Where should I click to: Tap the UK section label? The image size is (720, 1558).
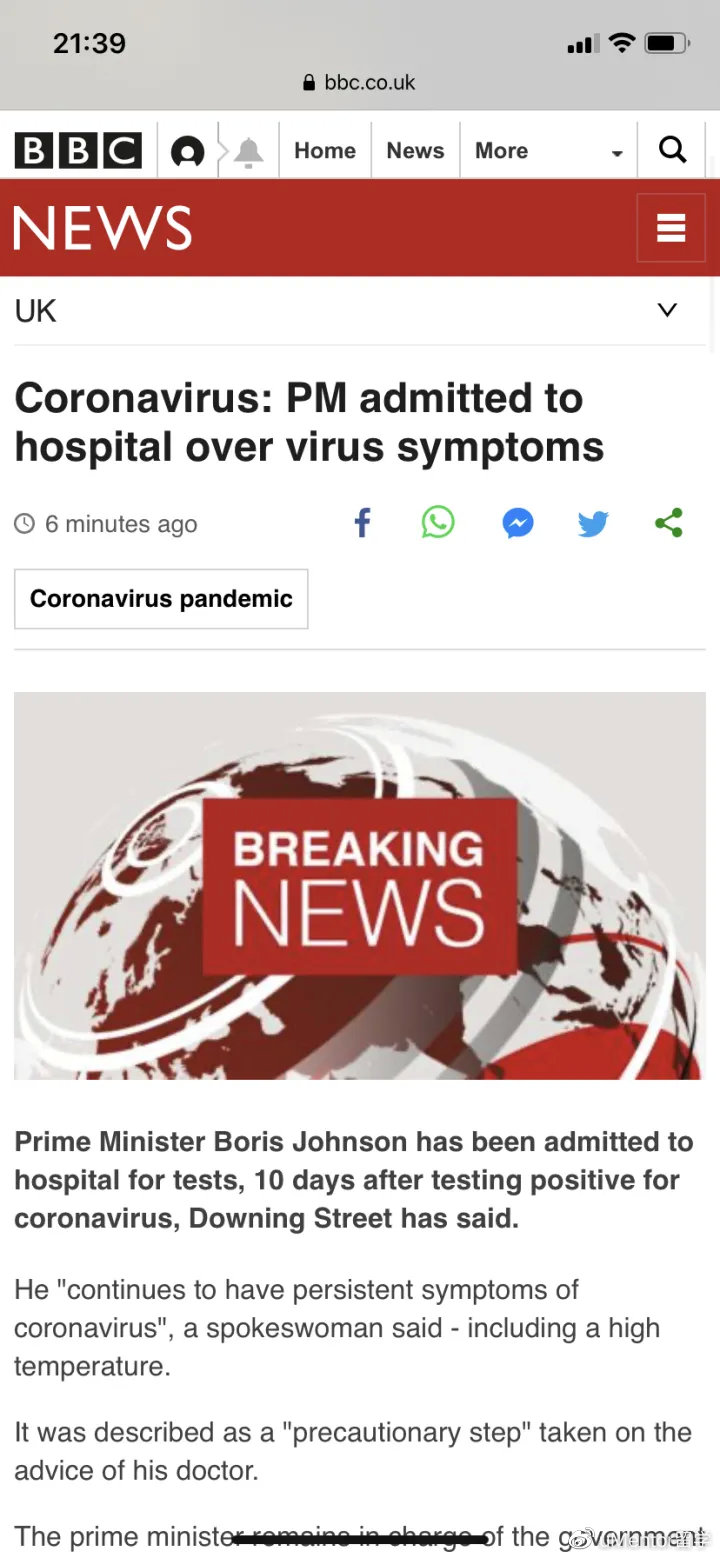point(36,311)
